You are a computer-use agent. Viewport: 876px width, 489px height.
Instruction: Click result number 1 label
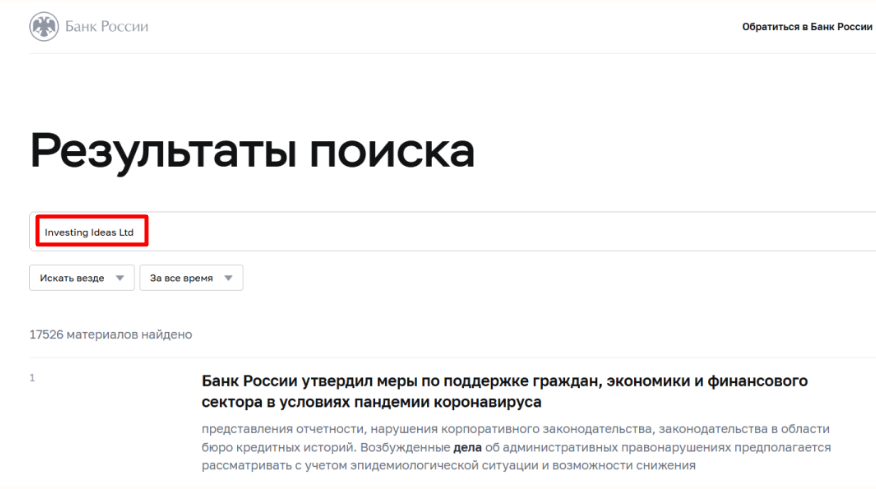pyautogui.click(x=32, y=378)
